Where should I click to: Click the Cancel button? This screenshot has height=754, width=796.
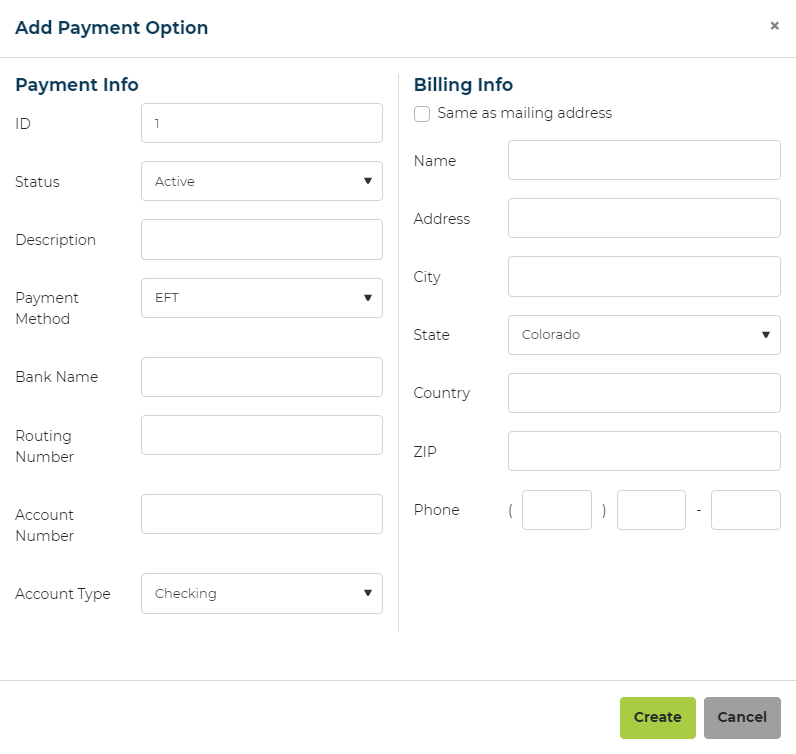click(x=742, y=717)
